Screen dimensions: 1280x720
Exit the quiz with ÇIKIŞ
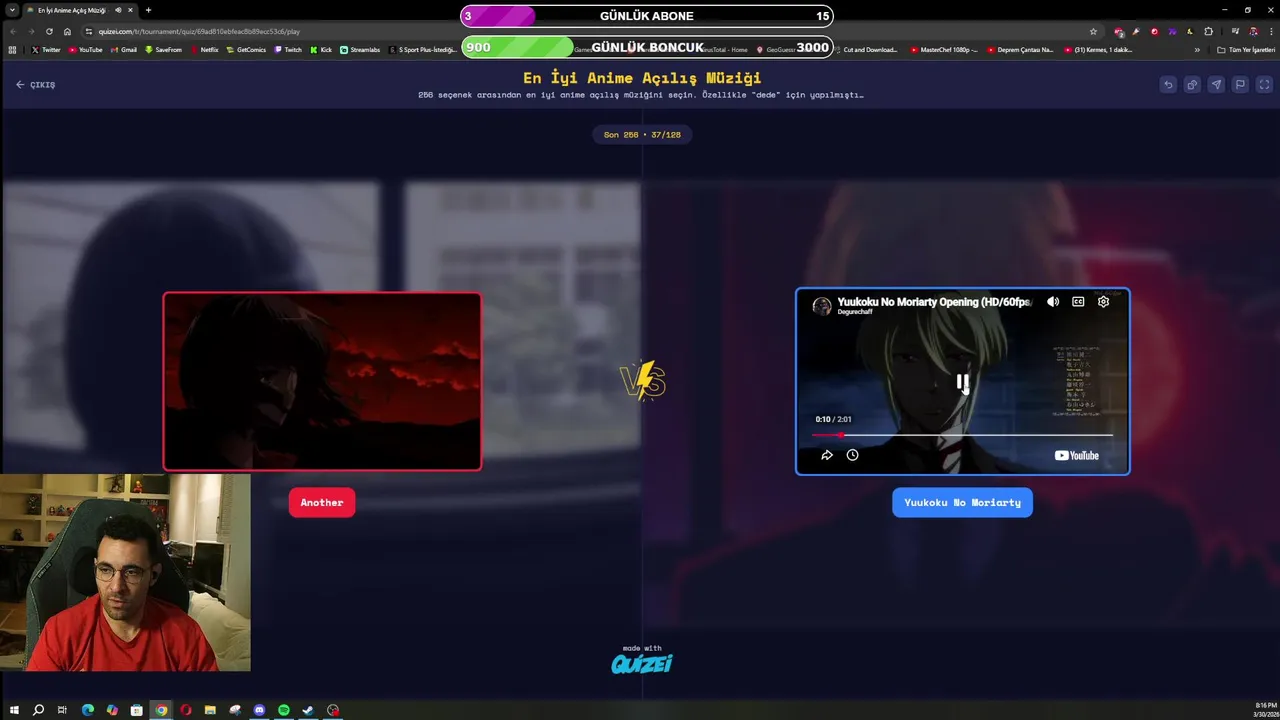pyautogui.click(x=36, y=85)
